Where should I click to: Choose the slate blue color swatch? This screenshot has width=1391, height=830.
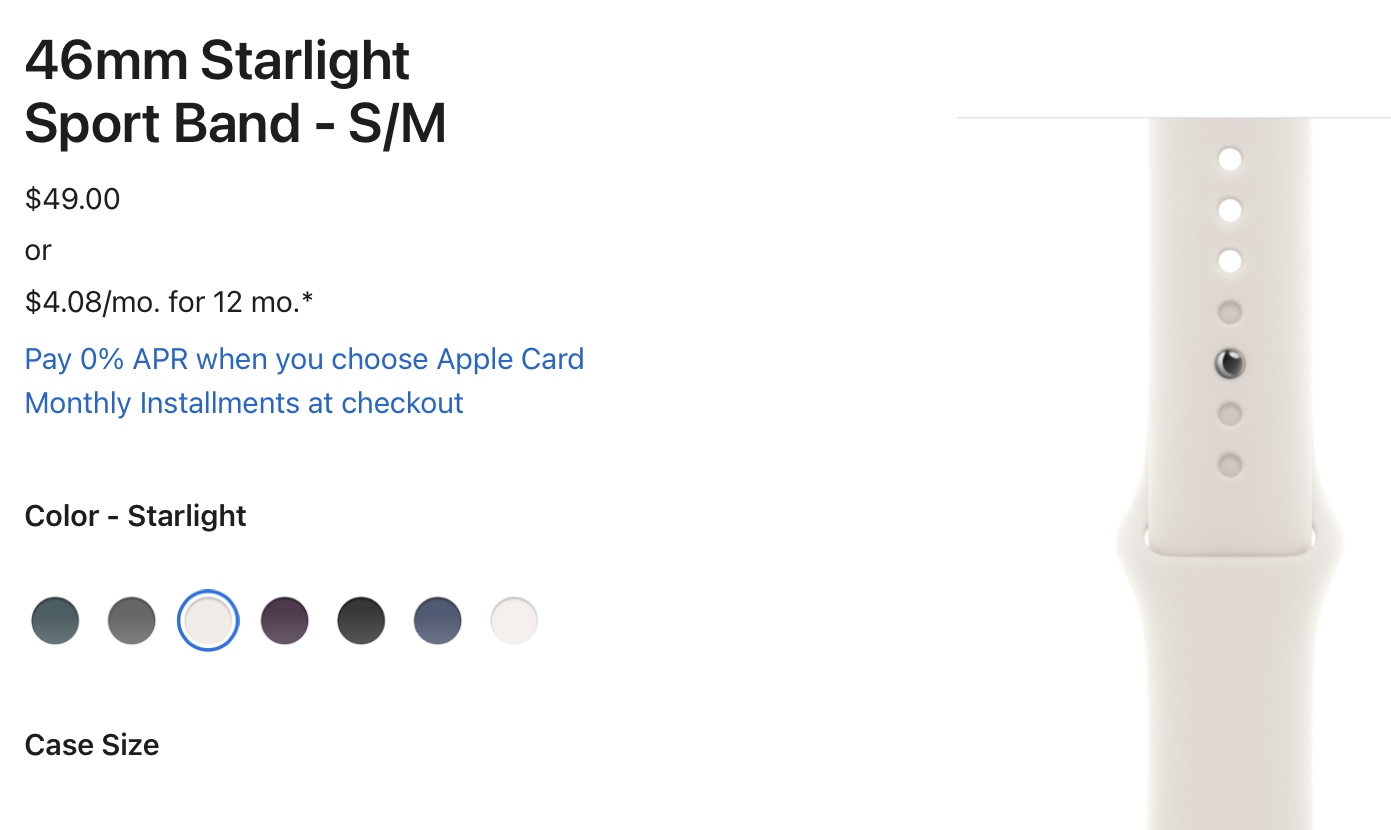pyautogui.click(x=438, y=621)
